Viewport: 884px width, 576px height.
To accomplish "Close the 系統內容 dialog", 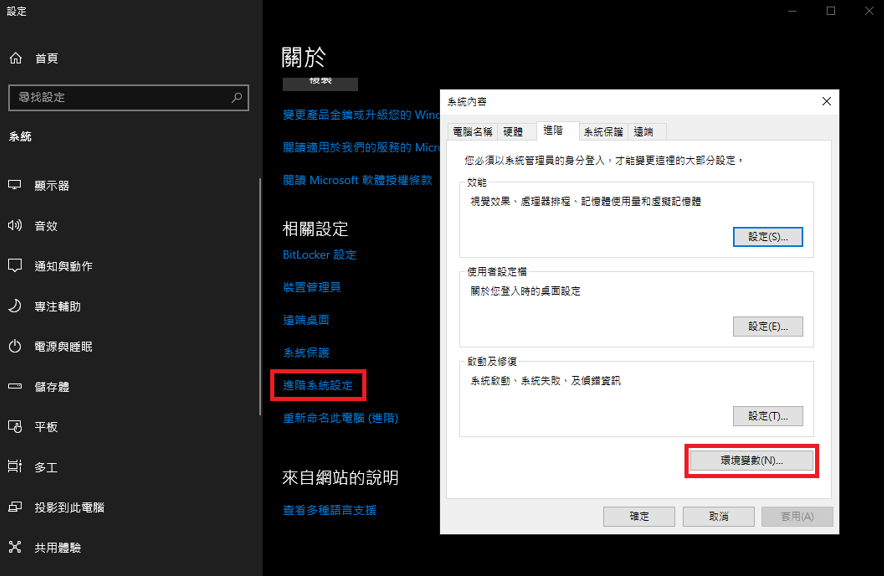I will pyautogui.click(x=826, y=101).
